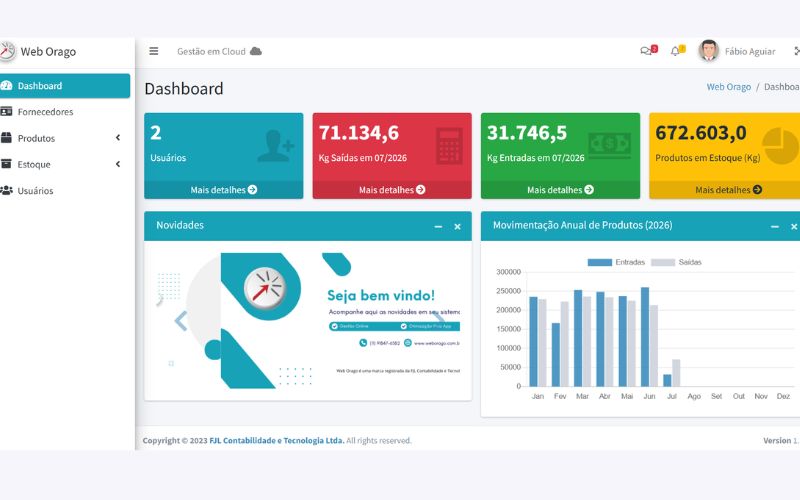The height and width of the screenshot is (500, 800).
Task: Click the Fornecedores card icon in the sidebar
Action: coord(6,111)
